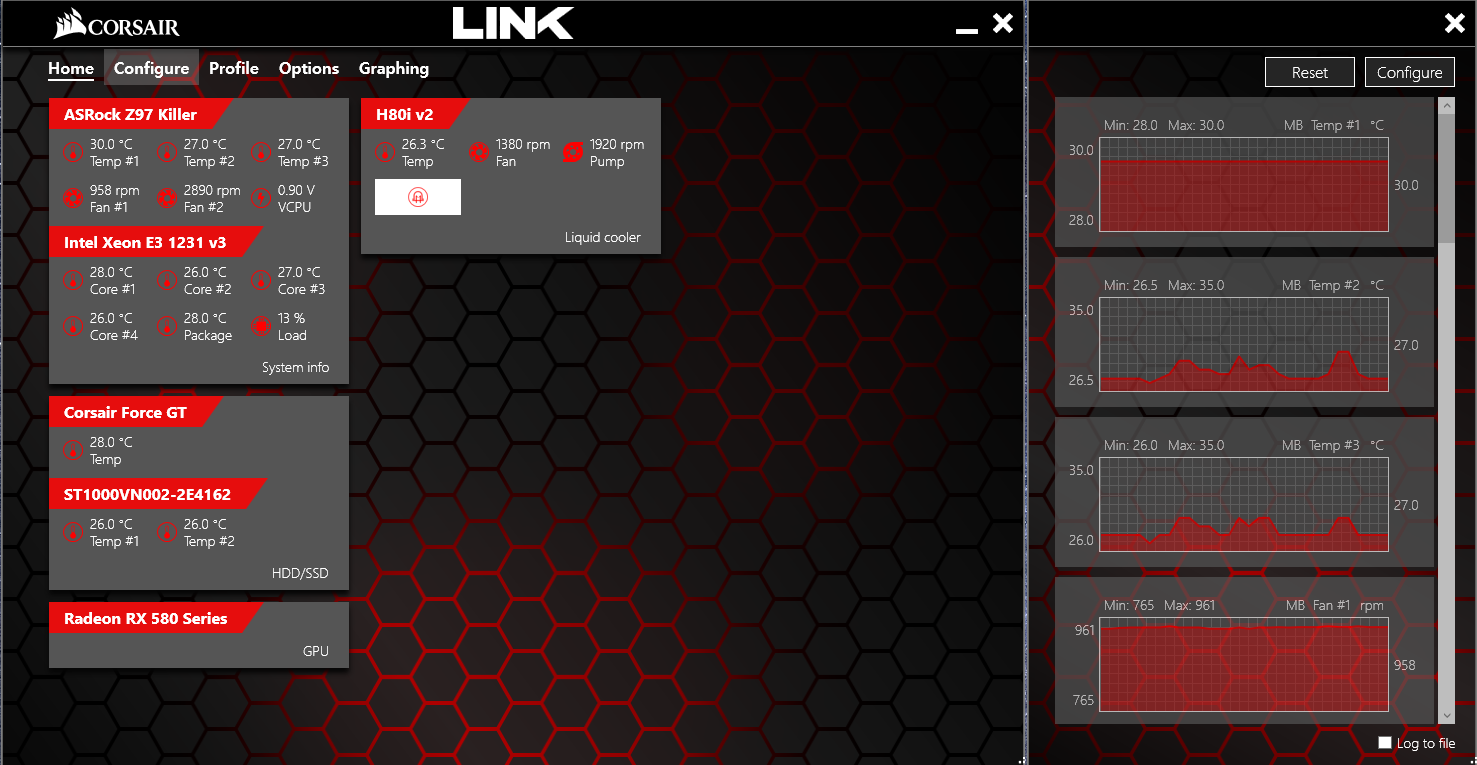This screenshot has width=1477, height=765.
Task: Click the 26.3 °C cooler temp reading
Action: 423,144
